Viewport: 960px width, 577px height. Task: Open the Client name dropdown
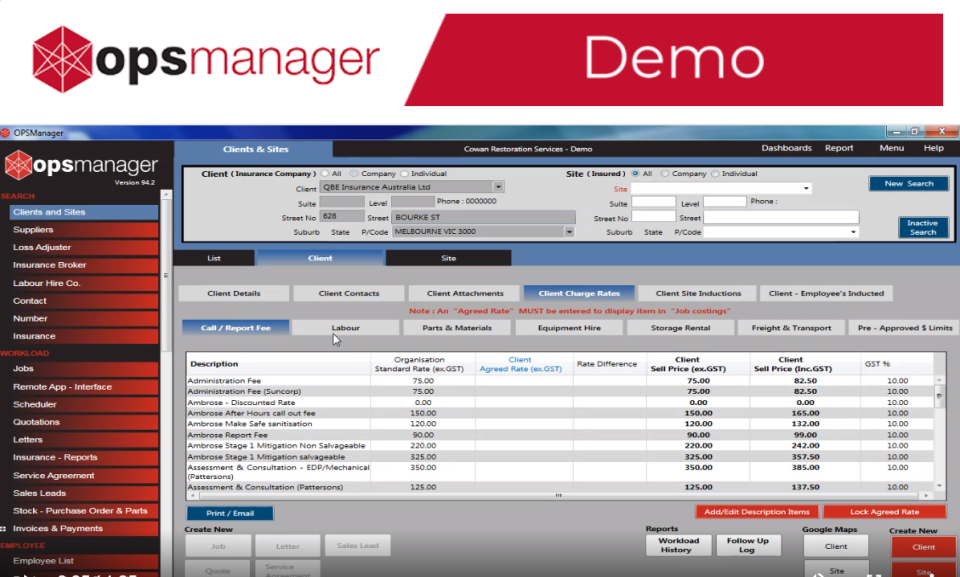(x=498, y=186)
